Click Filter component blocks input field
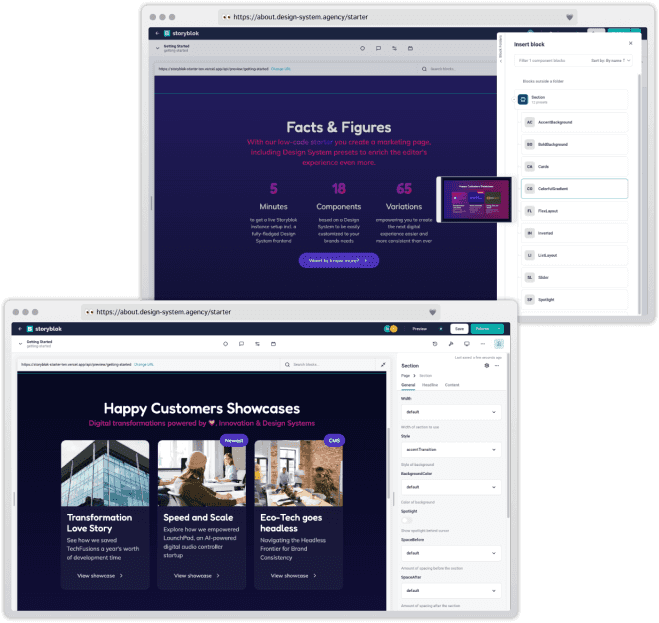 [551, 61]
